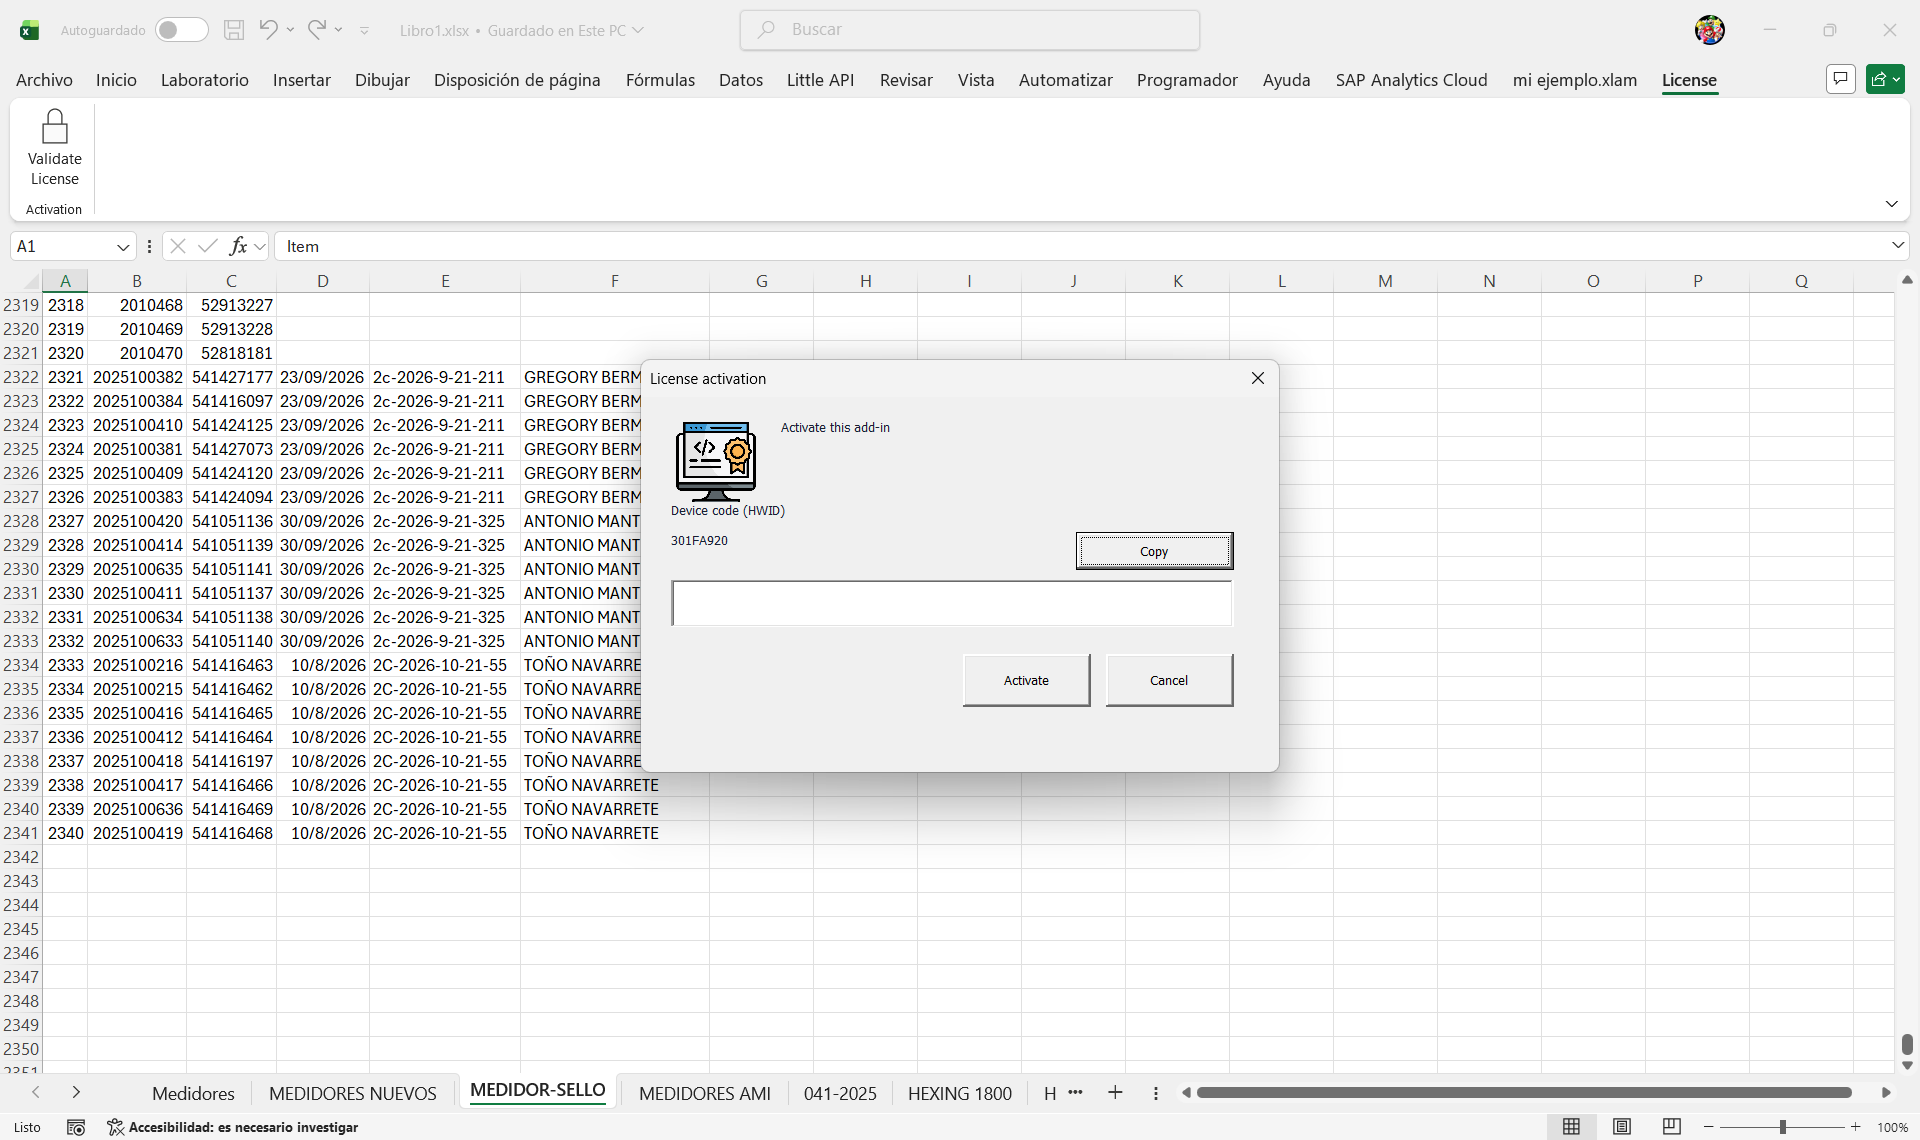Viewport: 1920px width, 1140px height.
Task: Click the cancel formula X icon
Action: [x=178, y=246]
